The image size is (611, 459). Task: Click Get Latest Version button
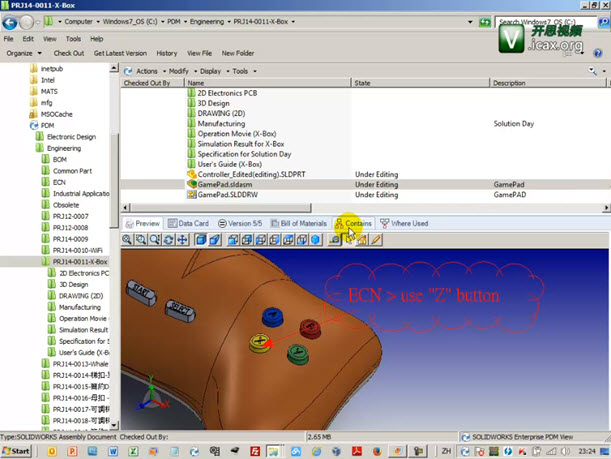121,53
